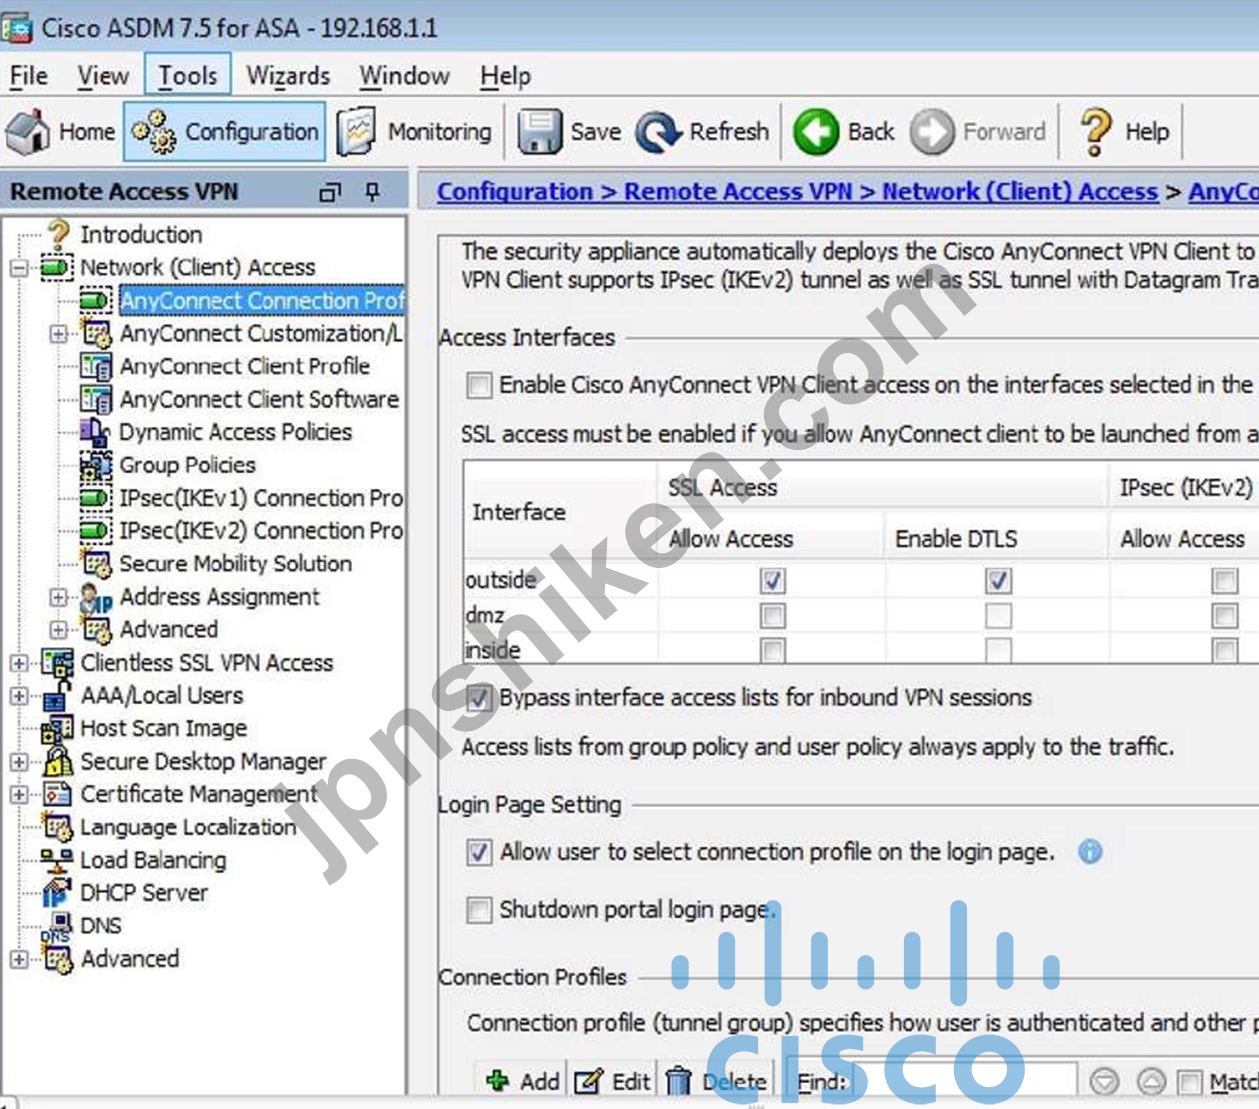Open the Configuration view gears icon

pos(155,132)
